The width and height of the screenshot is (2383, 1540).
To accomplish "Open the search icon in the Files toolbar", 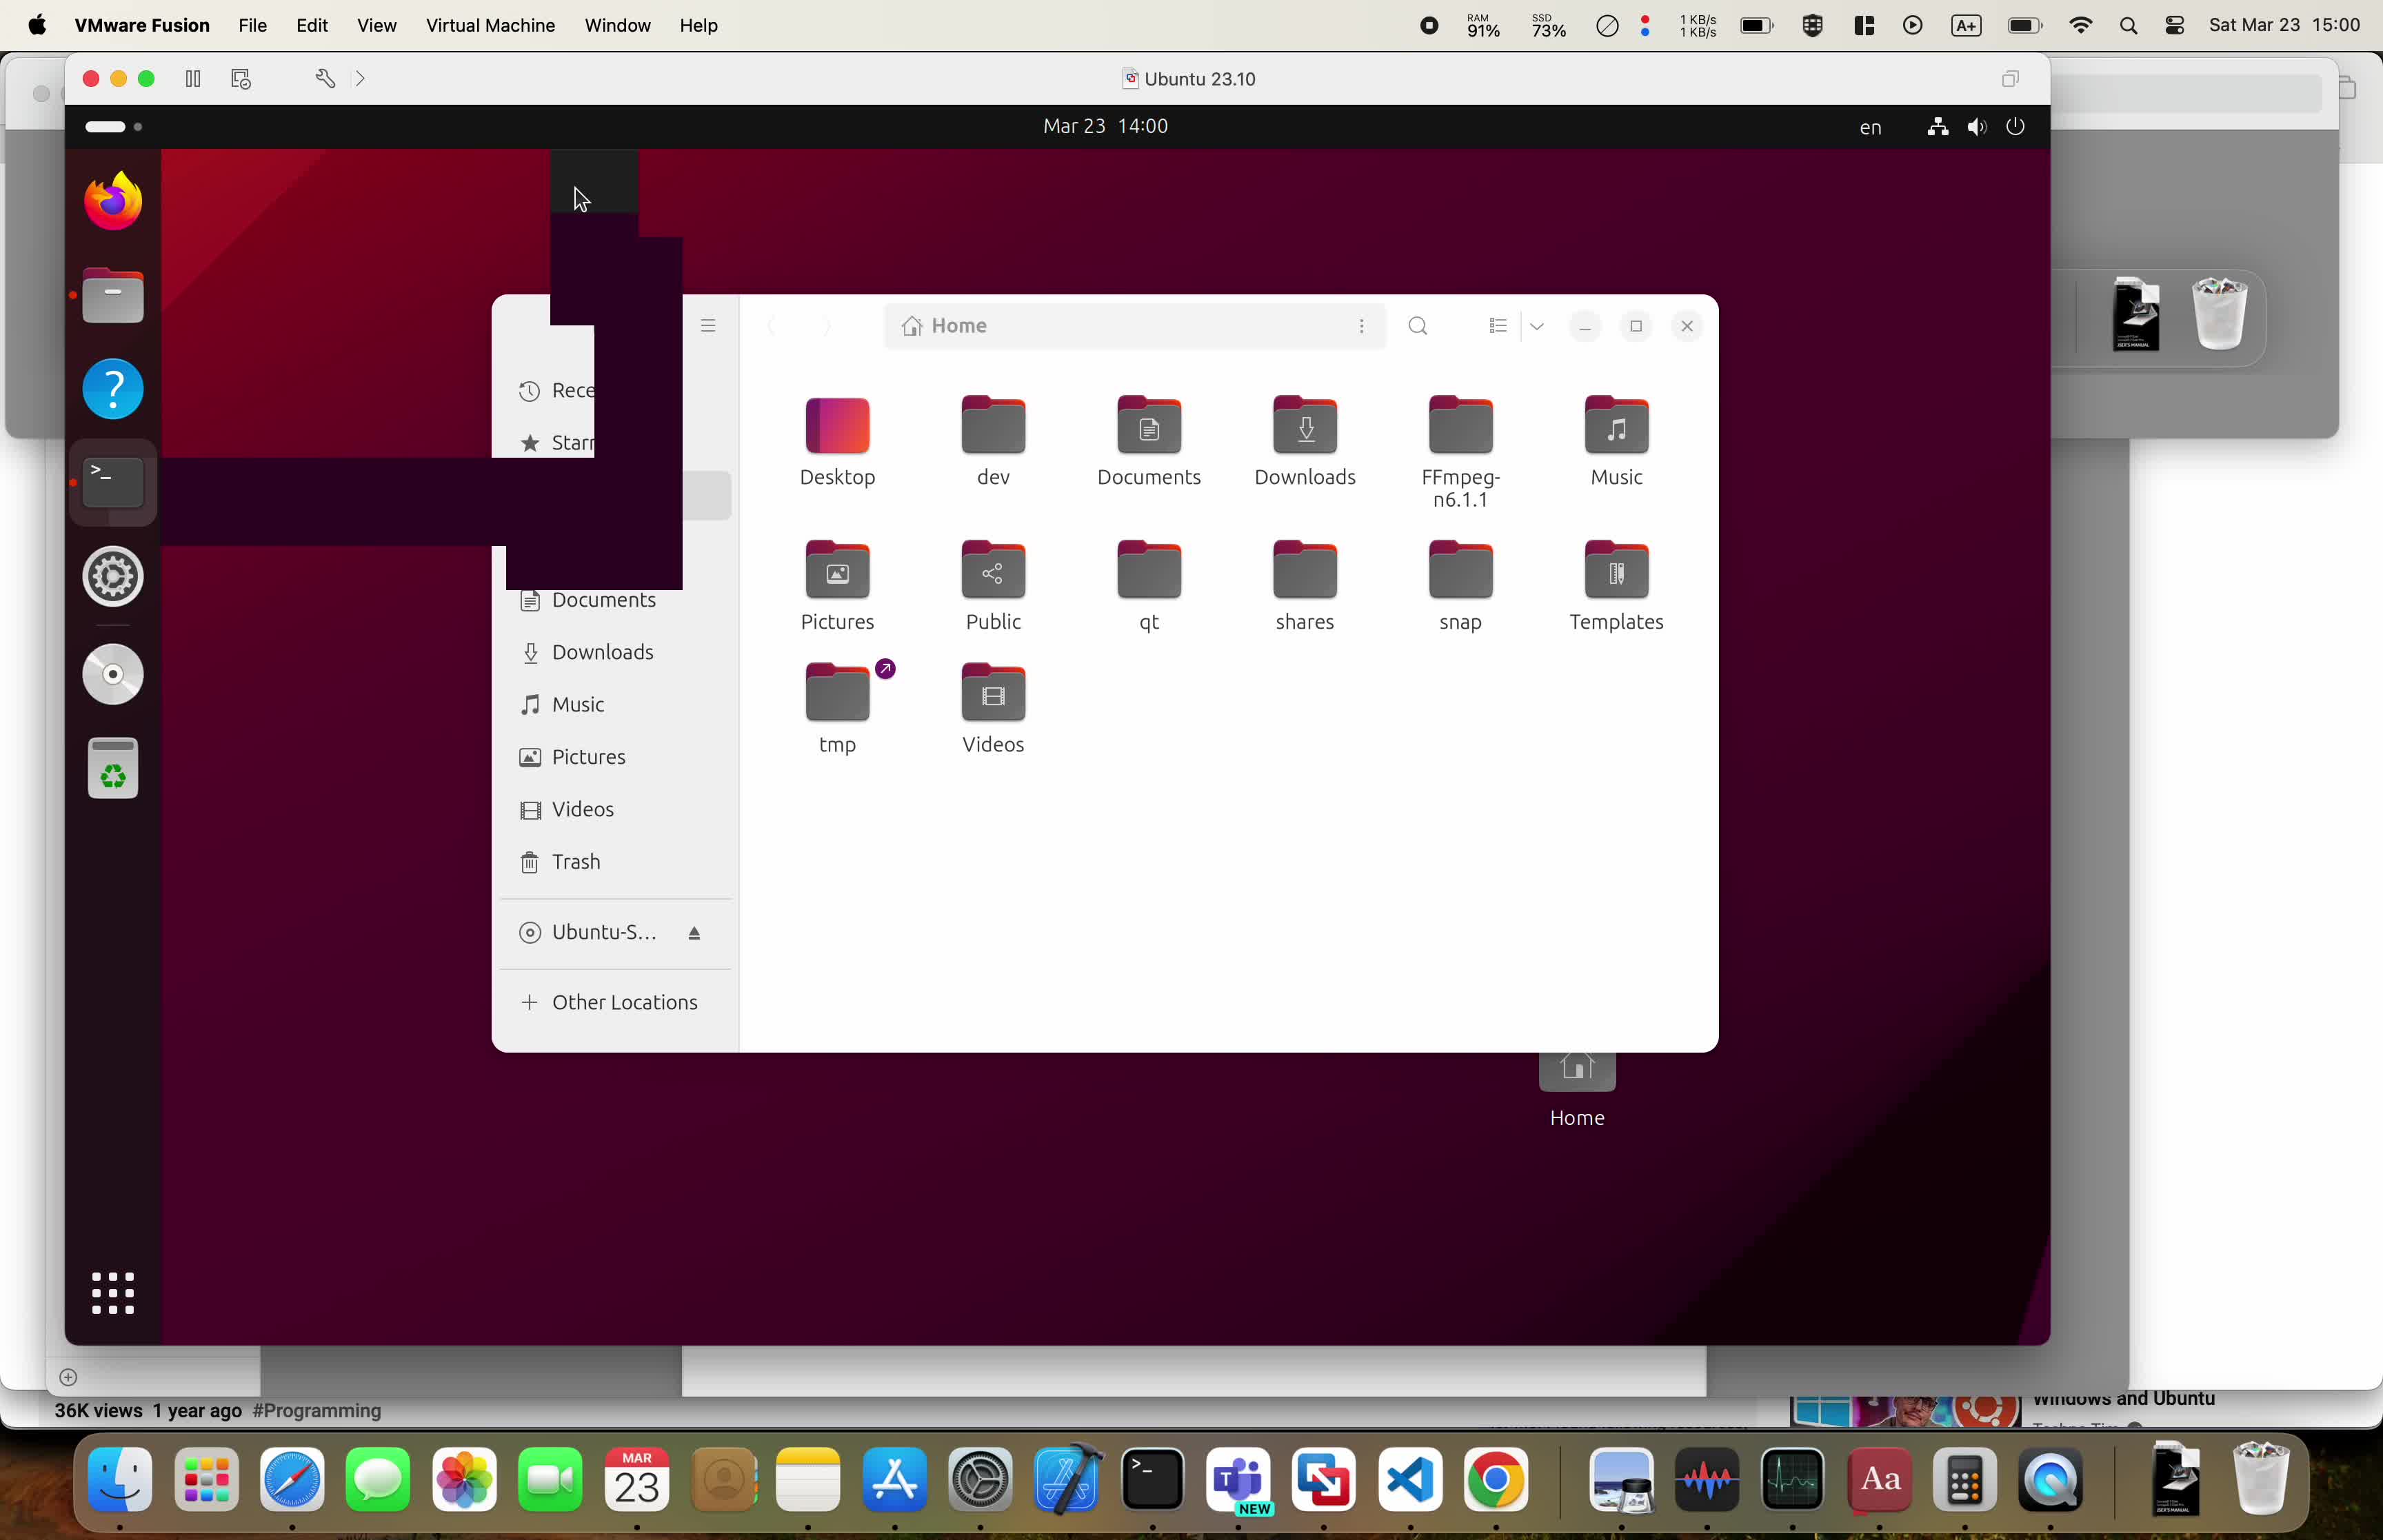I will pyautogui.click(x=1417, y=325).
